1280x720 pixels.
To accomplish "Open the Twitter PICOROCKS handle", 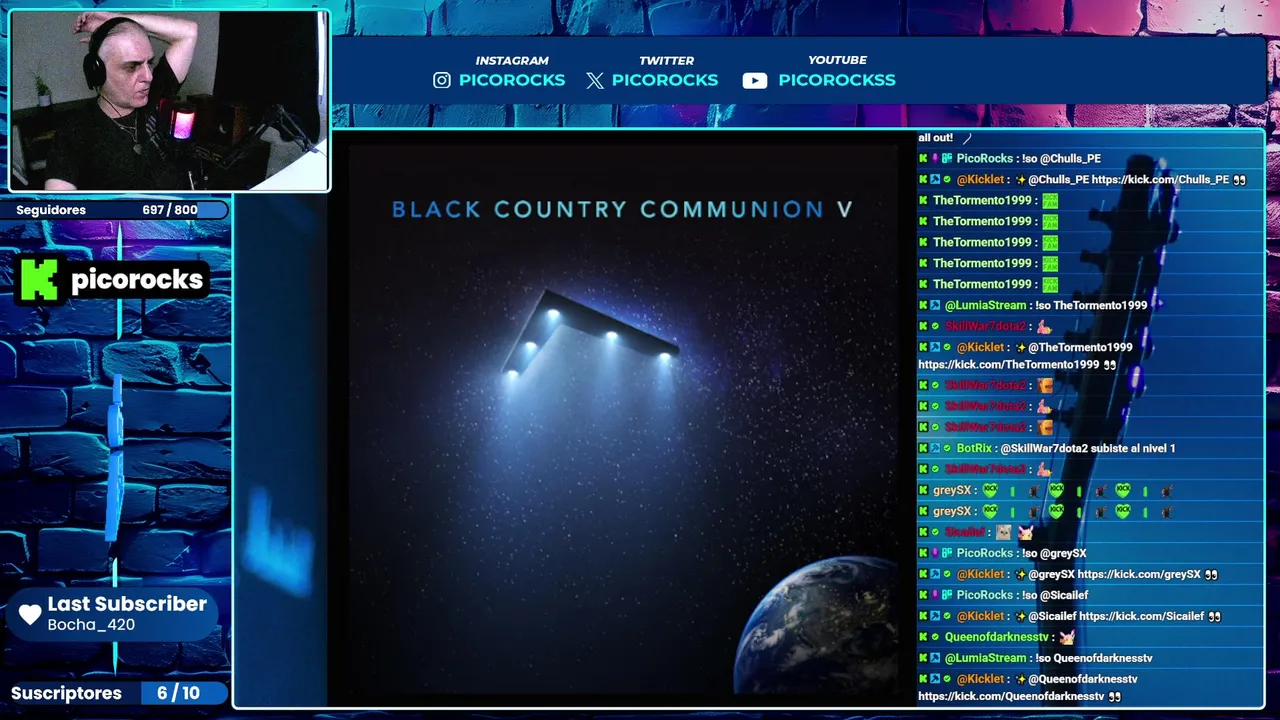I will click(665, 80).
